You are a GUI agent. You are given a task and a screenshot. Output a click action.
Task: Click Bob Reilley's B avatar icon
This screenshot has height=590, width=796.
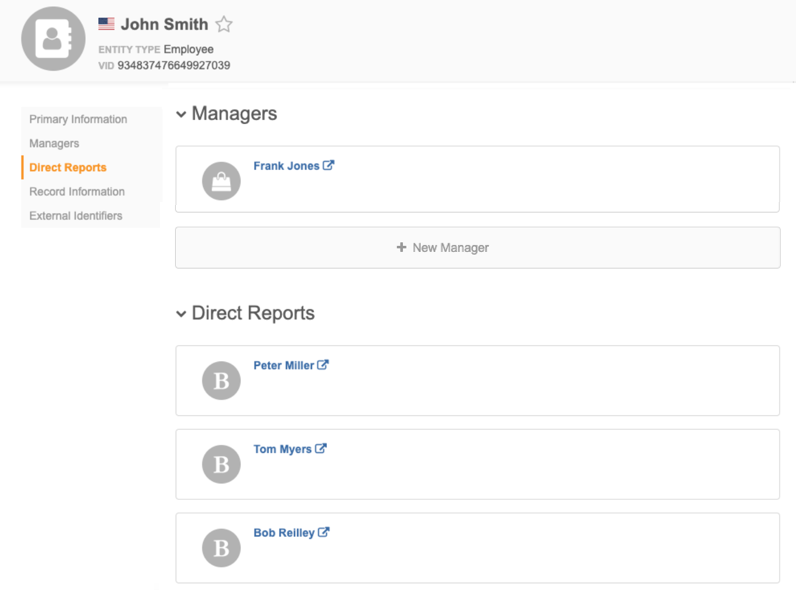click(x=221, y=548)
